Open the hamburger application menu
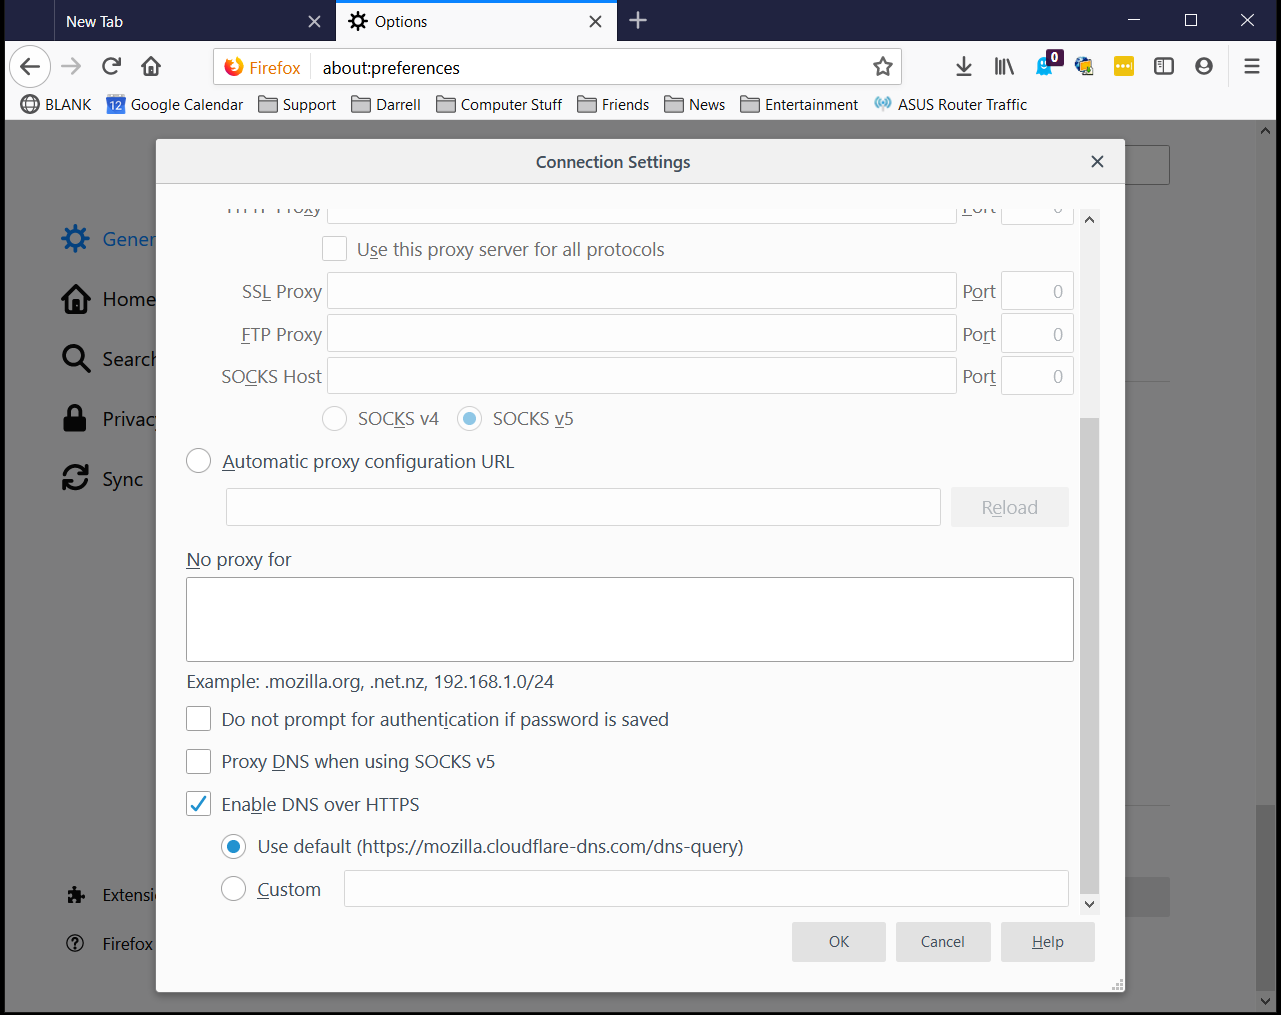 click(x=1251, y=66)
